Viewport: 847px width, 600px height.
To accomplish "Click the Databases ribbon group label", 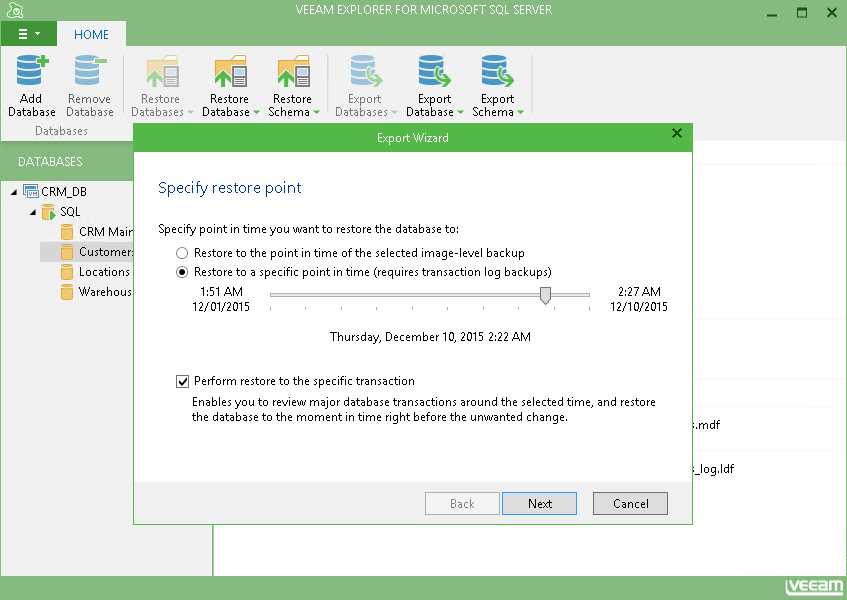I will [x=61, y=131].
